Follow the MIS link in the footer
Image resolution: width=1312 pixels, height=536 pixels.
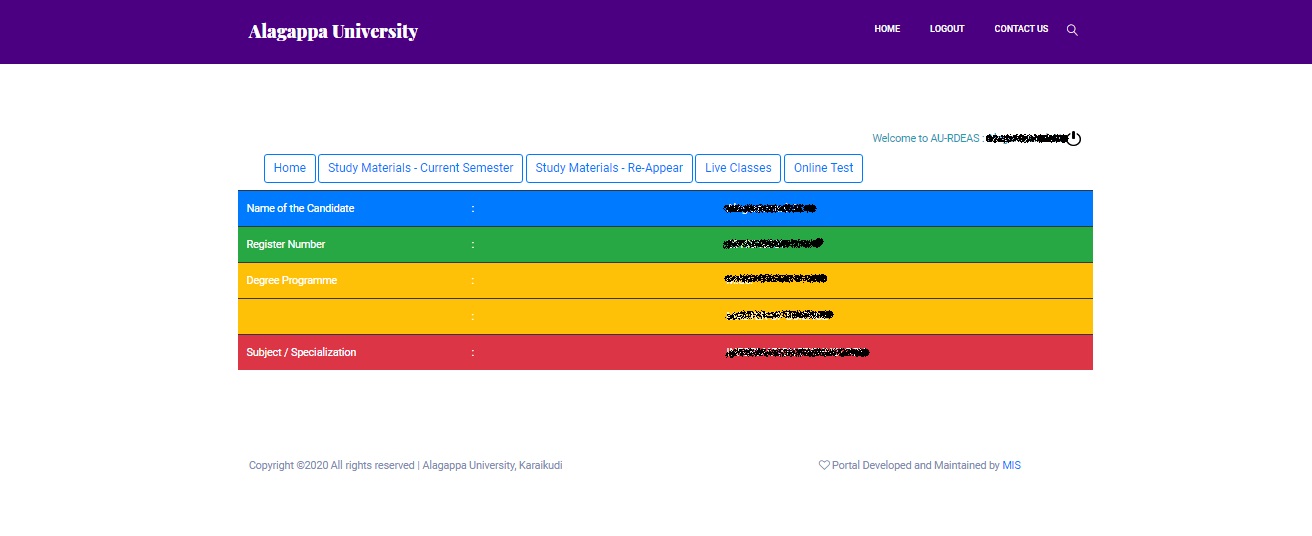[x=1012, y=465]
